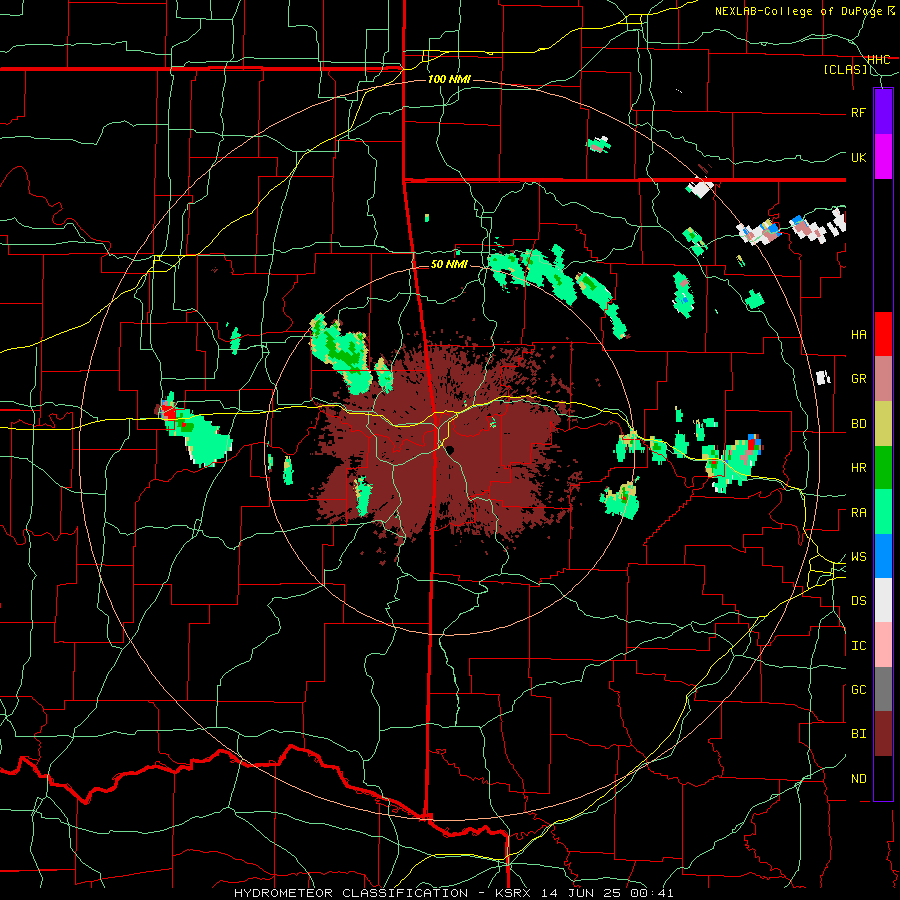Click the RF legend label
Viewport: 900px width, 900px height.
859,112
